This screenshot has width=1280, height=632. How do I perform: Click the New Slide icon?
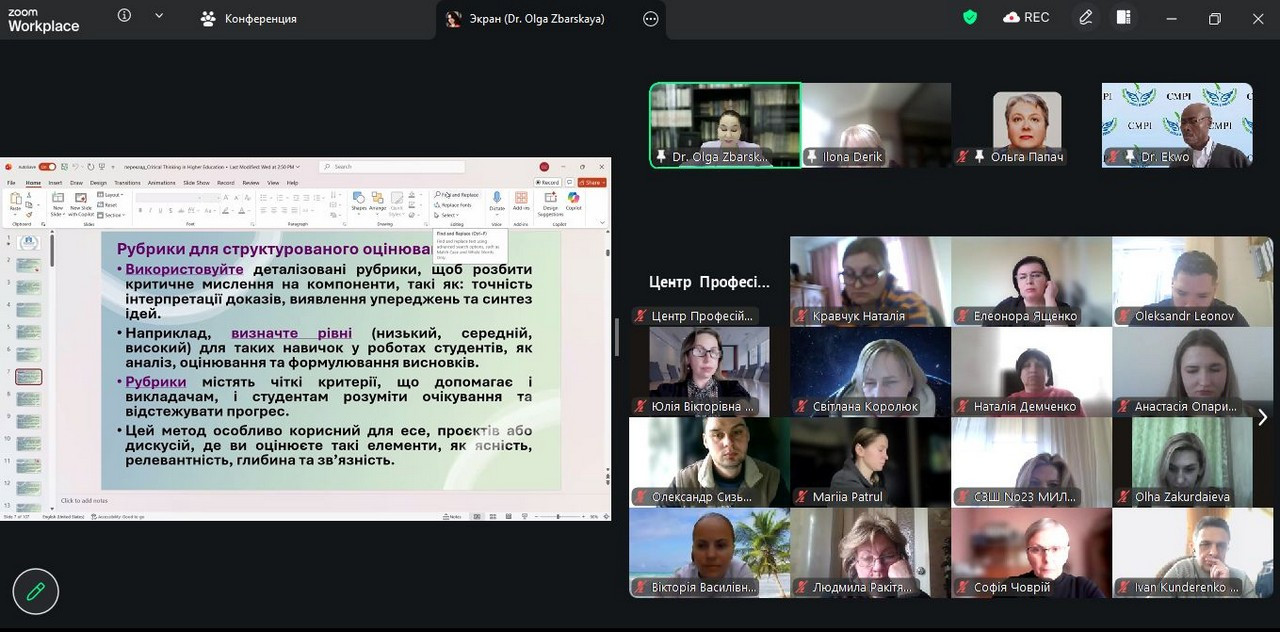coord(58,198)
